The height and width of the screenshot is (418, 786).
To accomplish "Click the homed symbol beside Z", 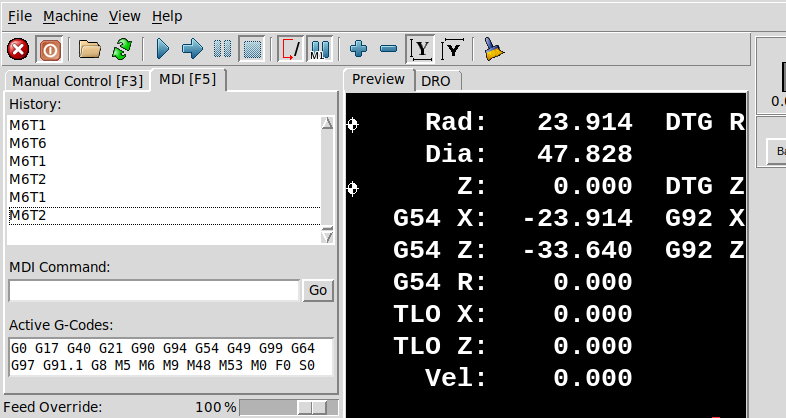I will pyautogui.click(x=353, y=188).
